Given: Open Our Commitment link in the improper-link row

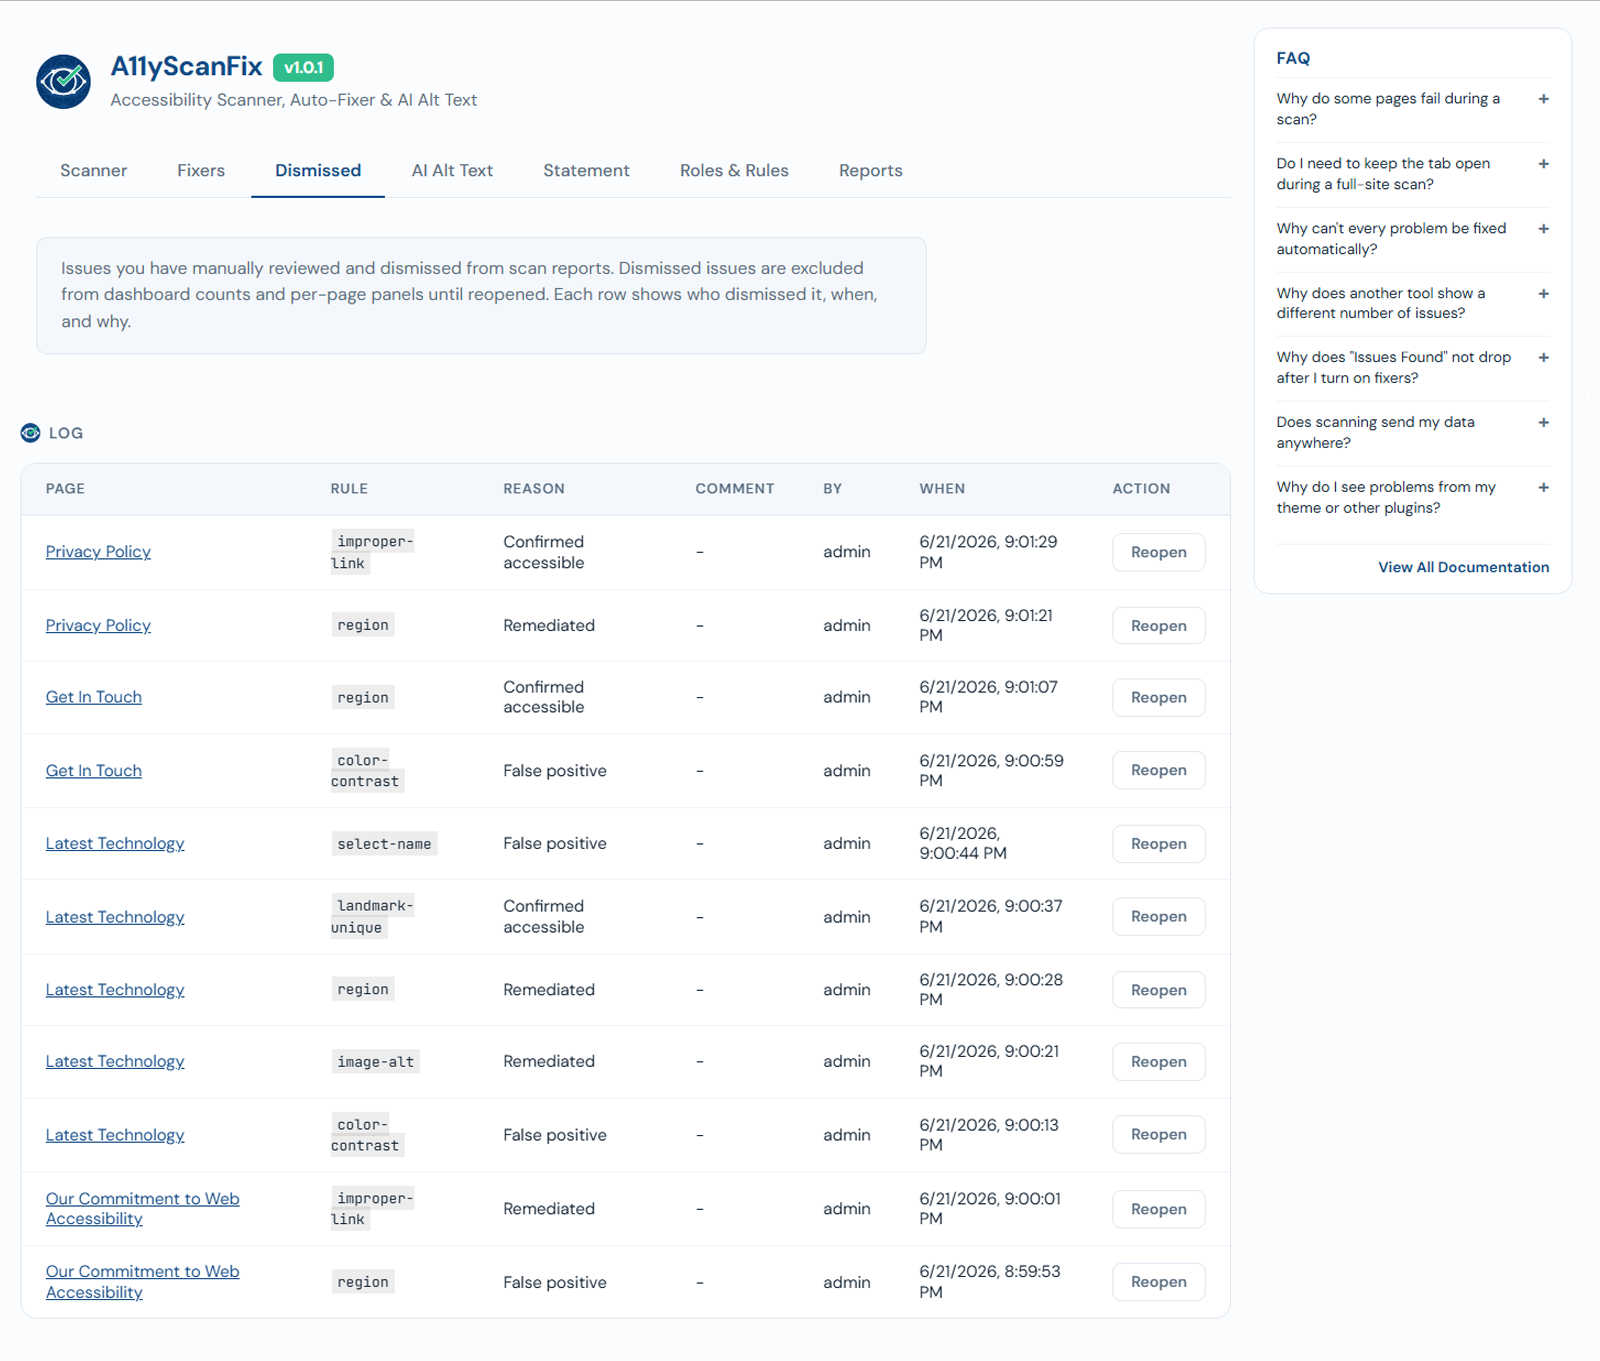Looking at the screenshot, I should (142, 1209).
